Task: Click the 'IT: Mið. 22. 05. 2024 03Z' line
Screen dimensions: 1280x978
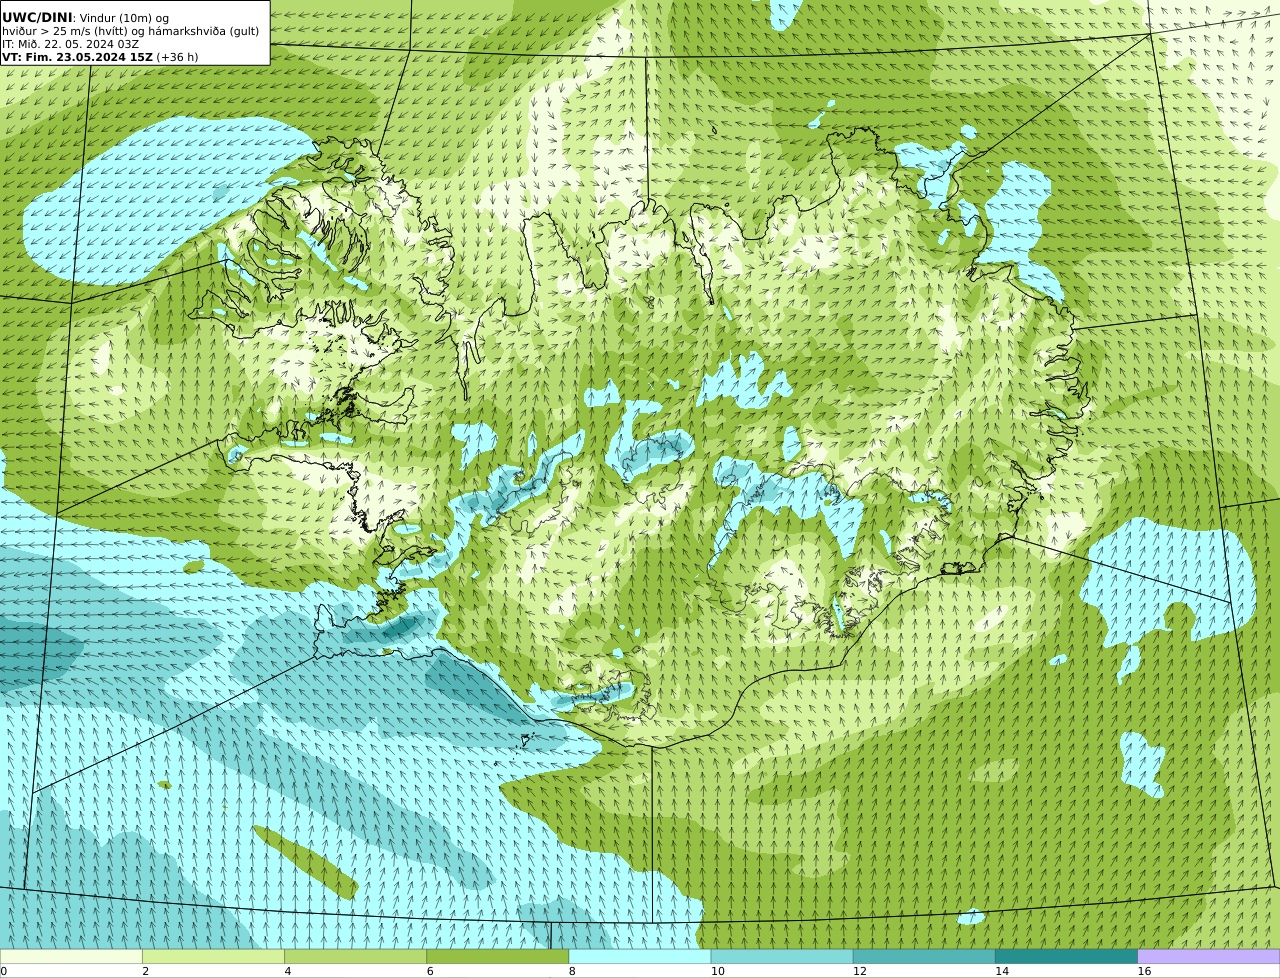Action: tap(71, 44)
